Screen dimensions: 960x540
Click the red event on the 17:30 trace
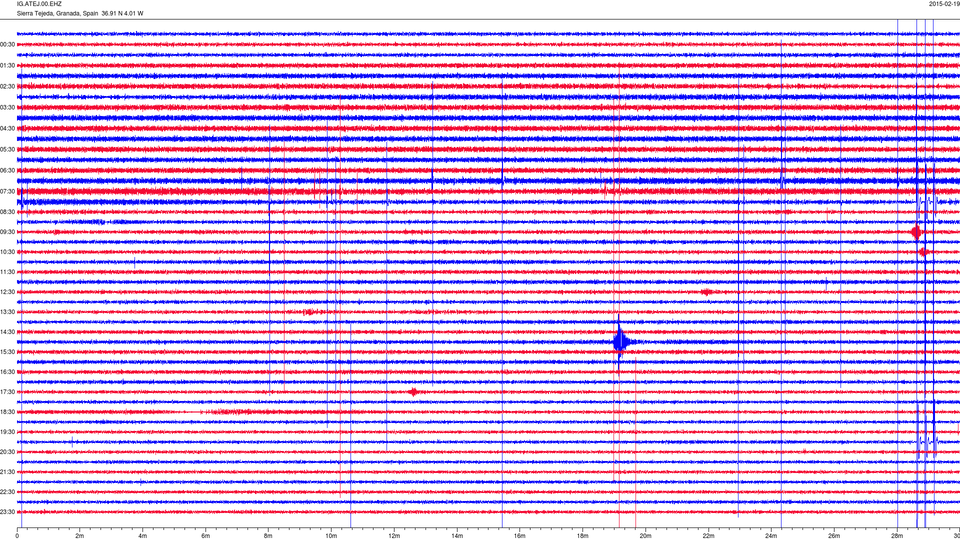[414, 392]
